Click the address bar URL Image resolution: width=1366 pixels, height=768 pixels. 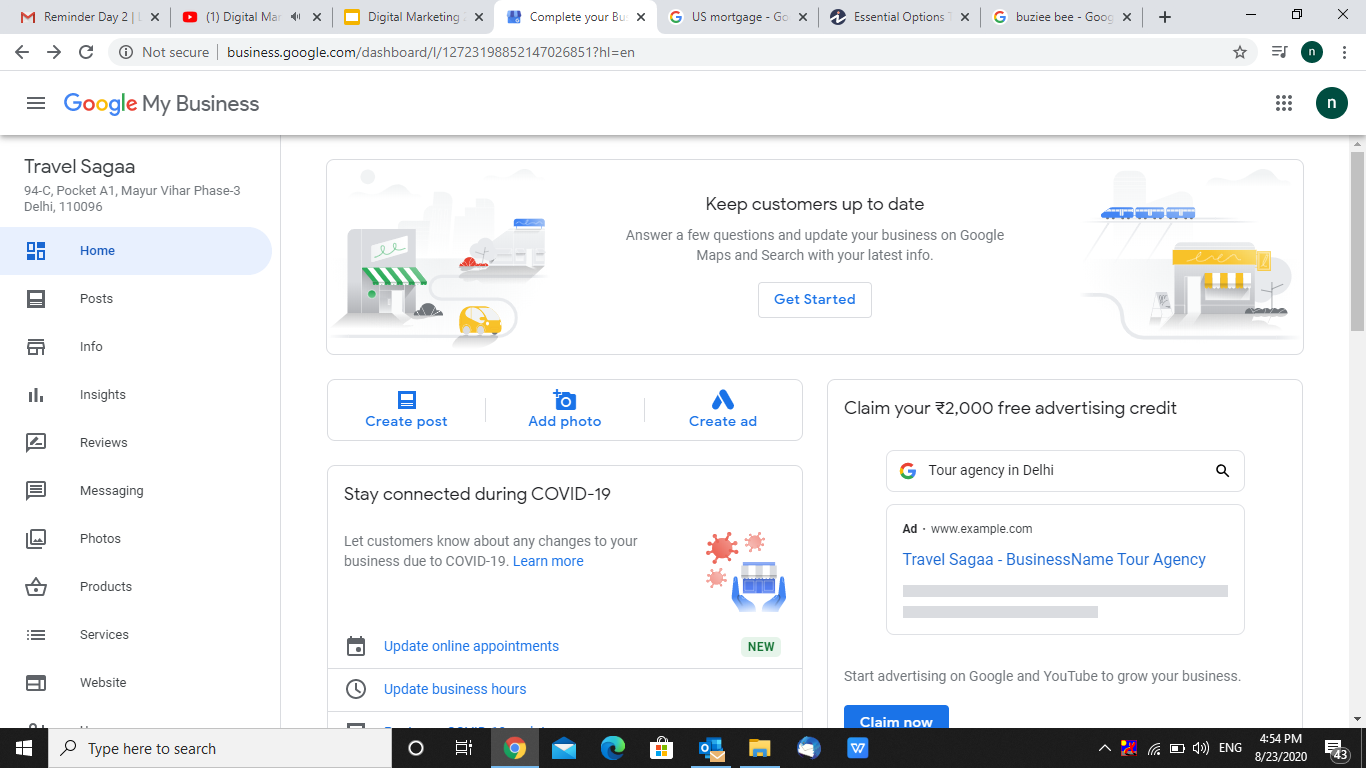tap(431, 52)
